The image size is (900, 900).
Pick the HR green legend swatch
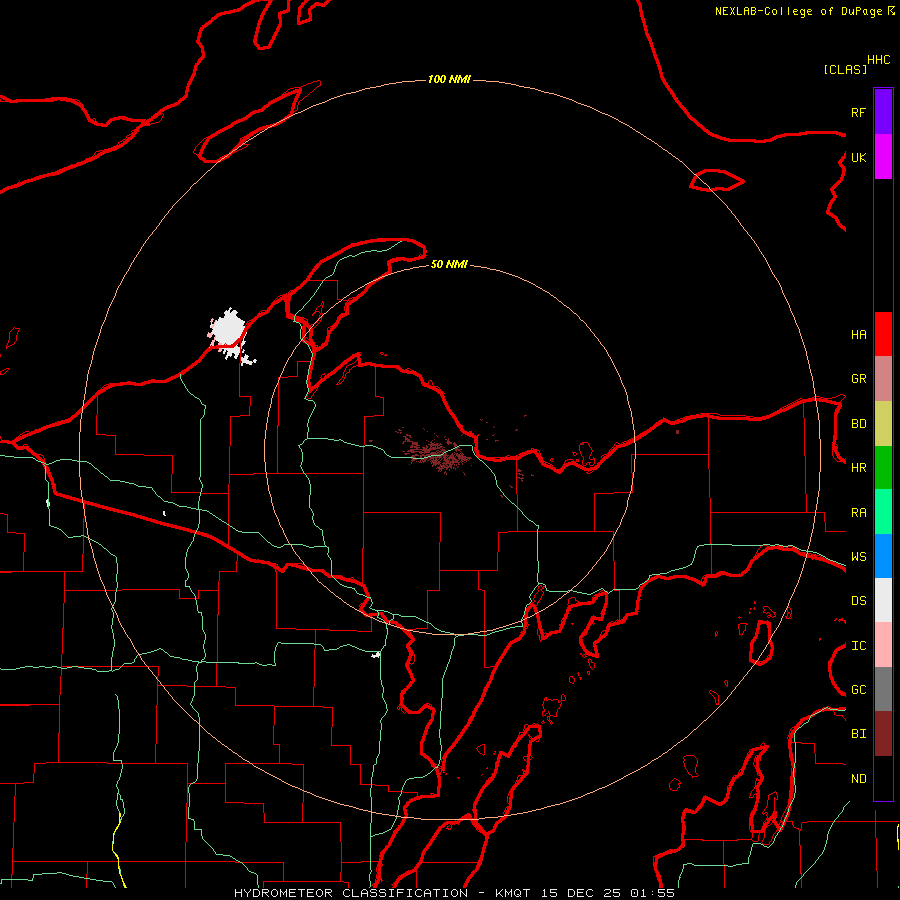pyautogui.click(x=883, y=467)
